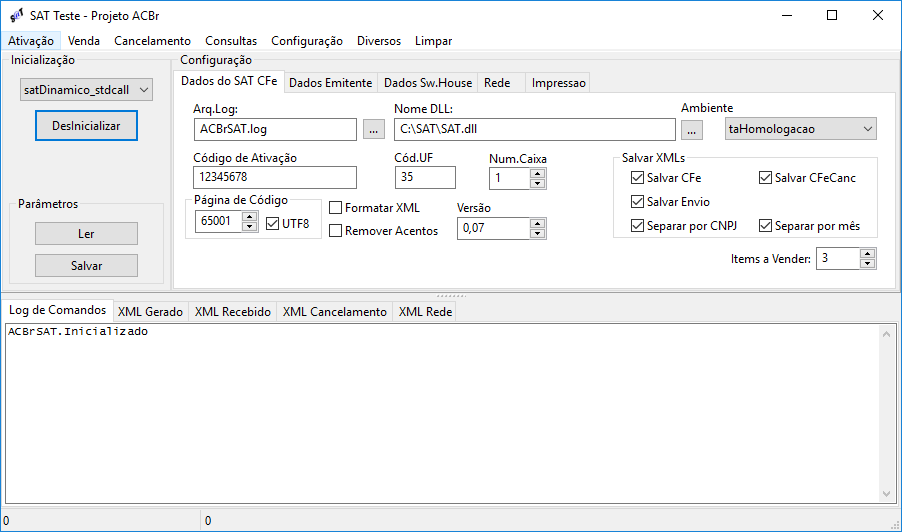The width and height of the screenshot is (902, 532).
Task: Click the Cód.UF input field
Action: pos(425,177)
